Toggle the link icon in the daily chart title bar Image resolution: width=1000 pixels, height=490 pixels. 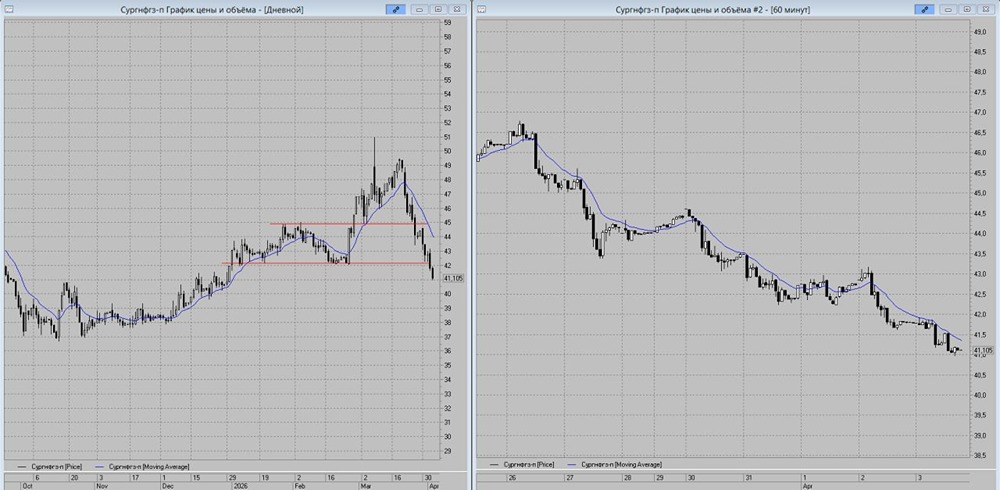(397, 9)
